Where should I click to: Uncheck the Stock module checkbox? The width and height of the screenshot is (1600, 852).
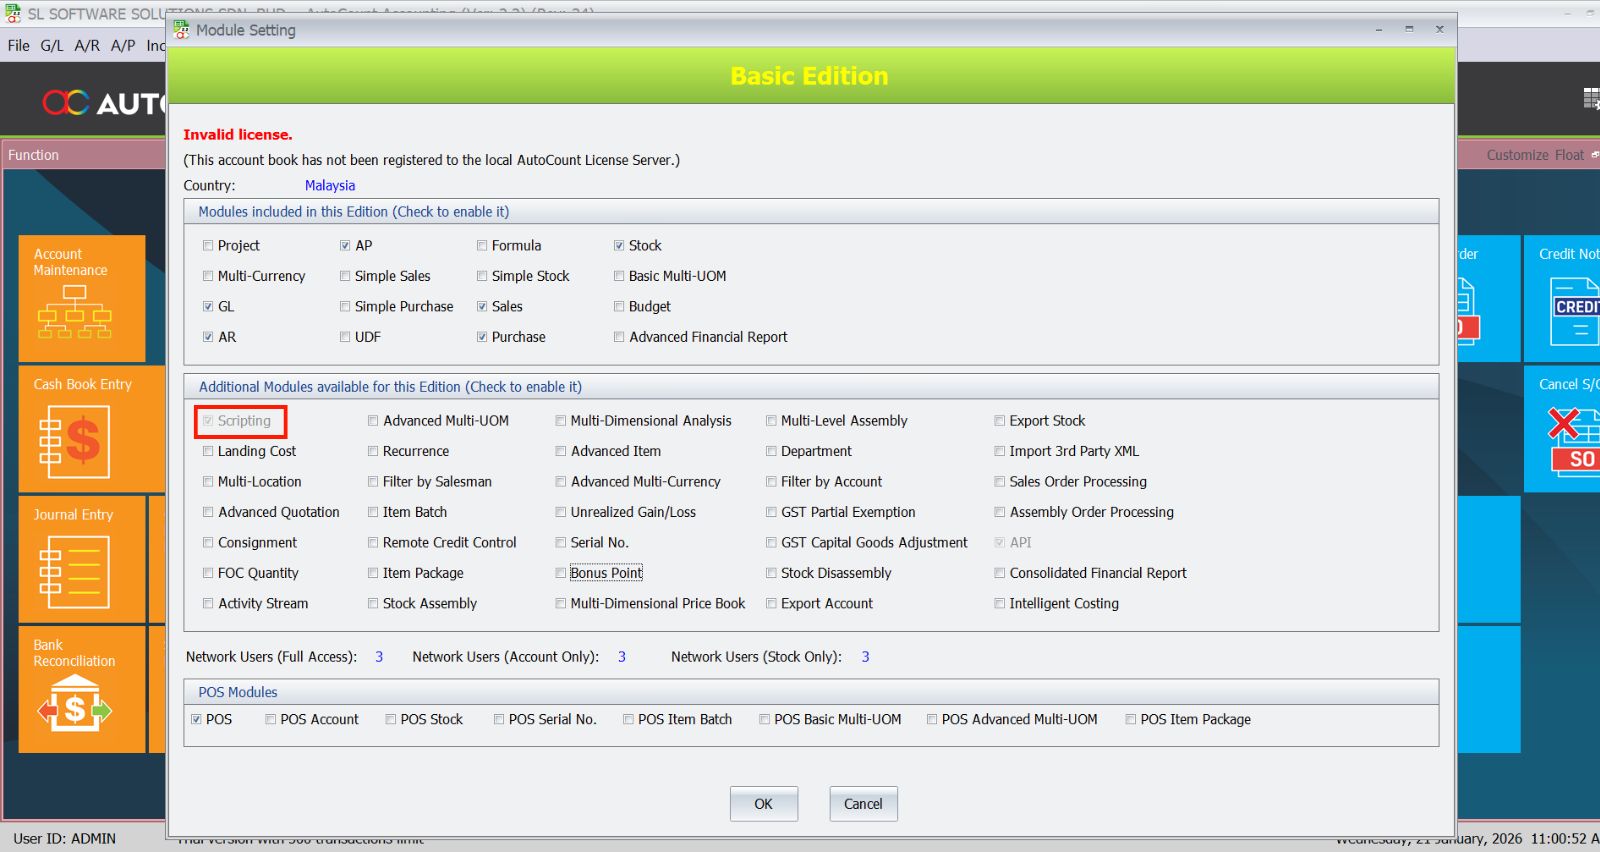tap(619, 246)
